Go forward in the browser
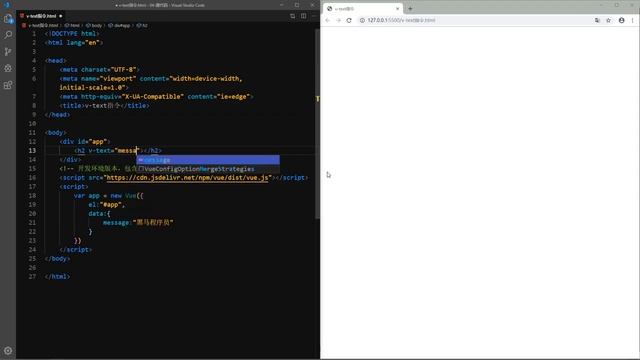The width and height of the screenshot is (640, 360). (x=338, y=20)
